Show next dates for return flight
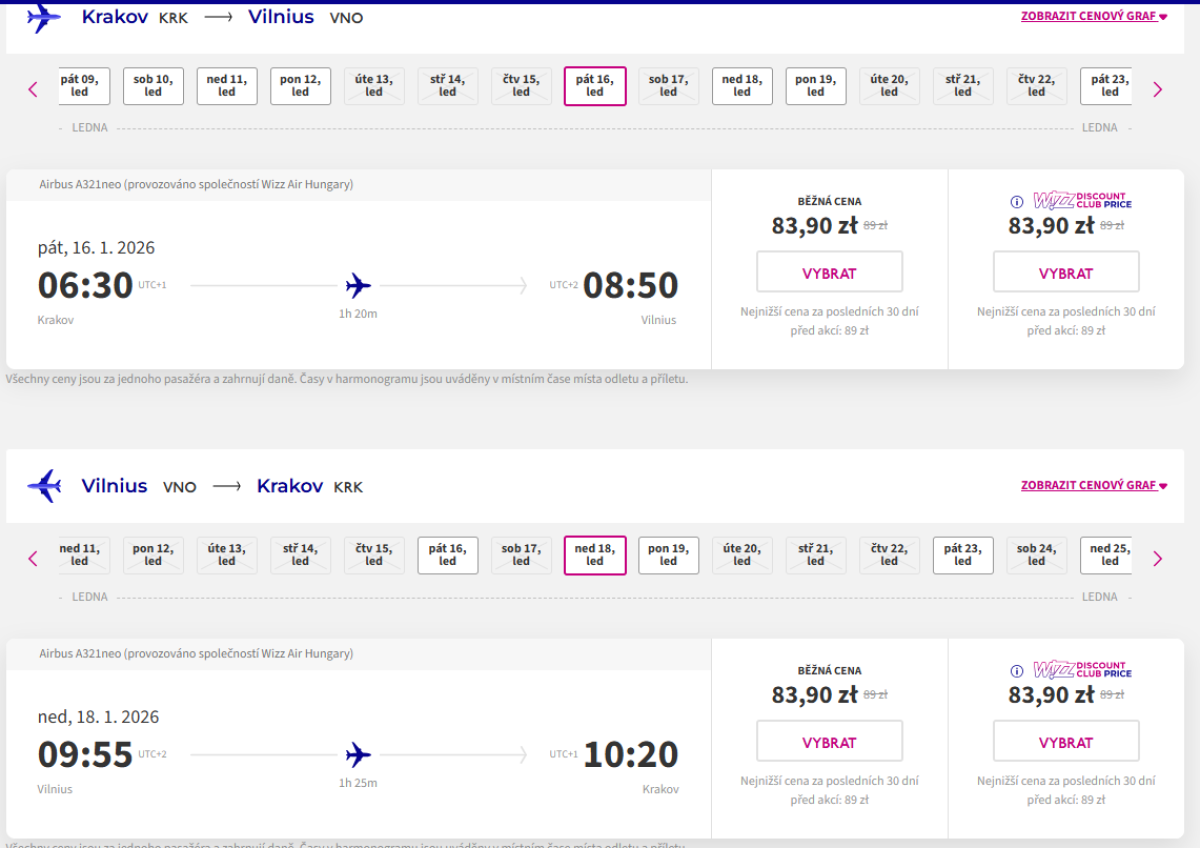The width and height of the screenshot is (1200, 848). tap(1157, 558)
